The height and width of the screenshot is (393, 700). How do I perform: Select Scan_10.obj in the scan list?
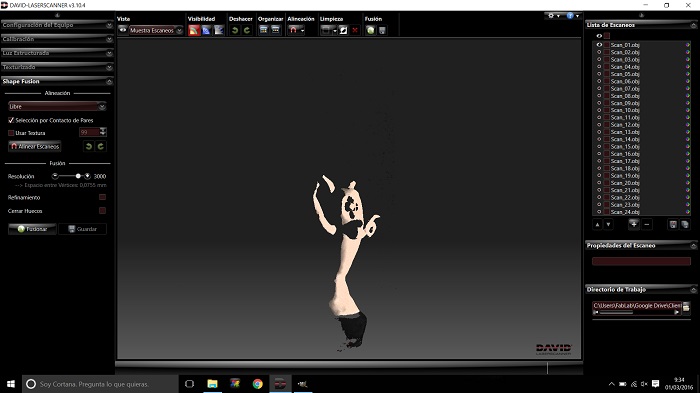point(625,110)
